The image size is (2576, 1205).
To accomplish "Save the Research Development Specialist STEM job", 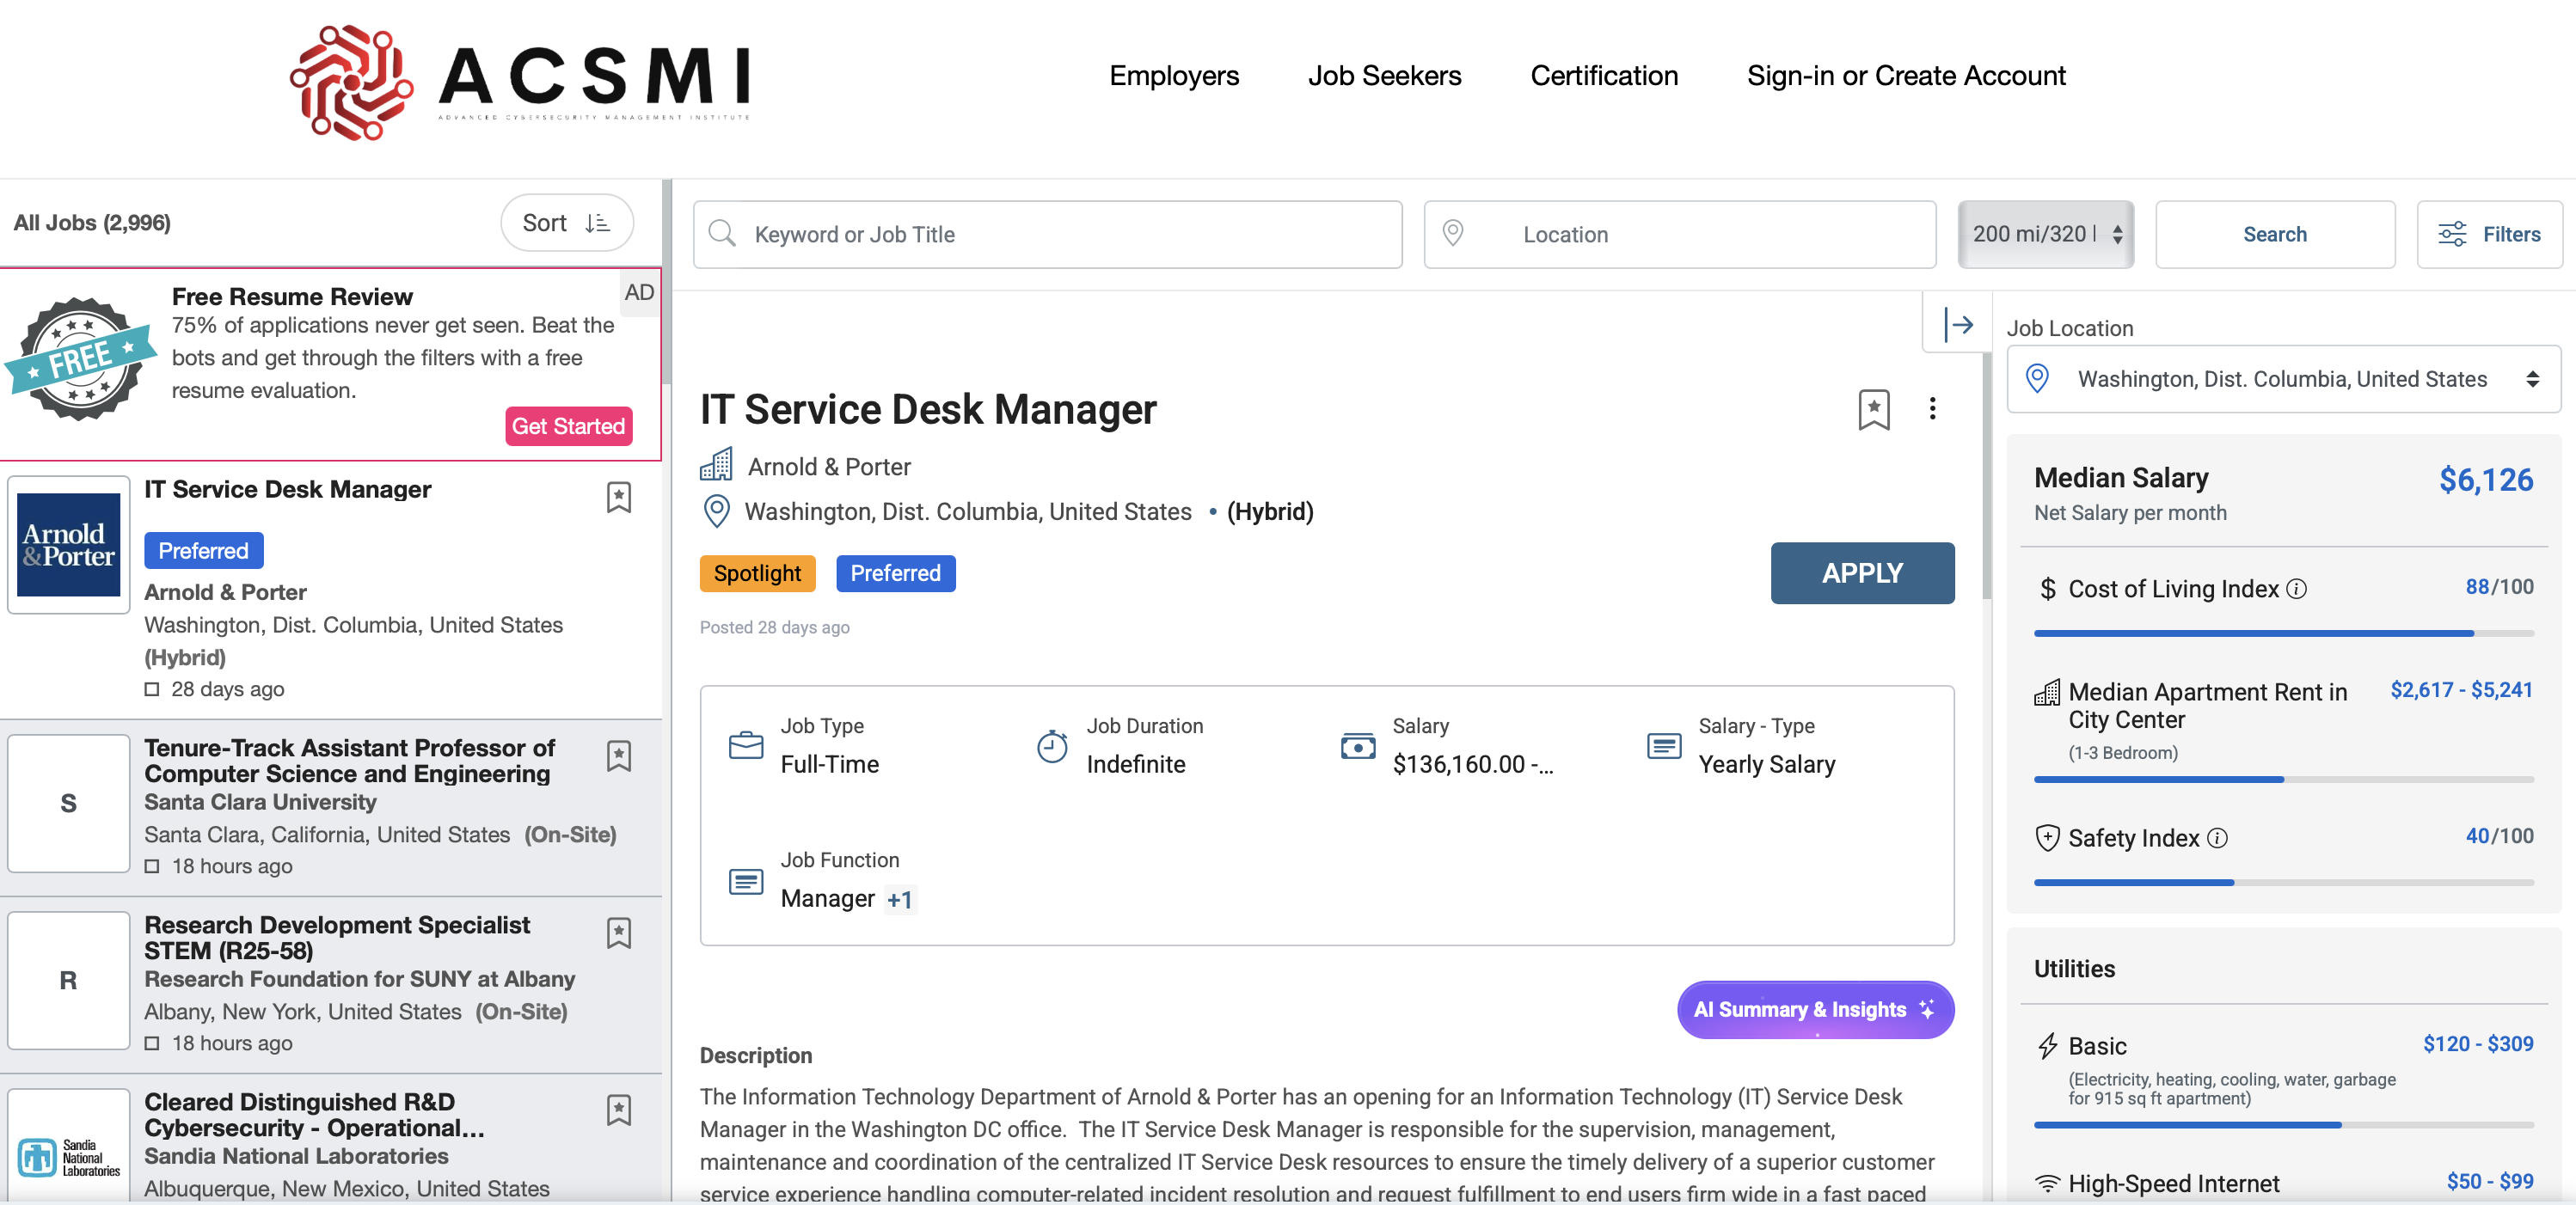I will click(618, 933).
